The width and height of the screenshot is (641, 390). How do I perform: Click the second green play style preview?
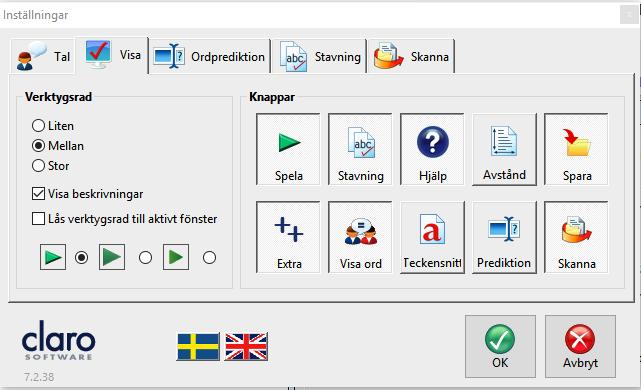tap(112, 257)
